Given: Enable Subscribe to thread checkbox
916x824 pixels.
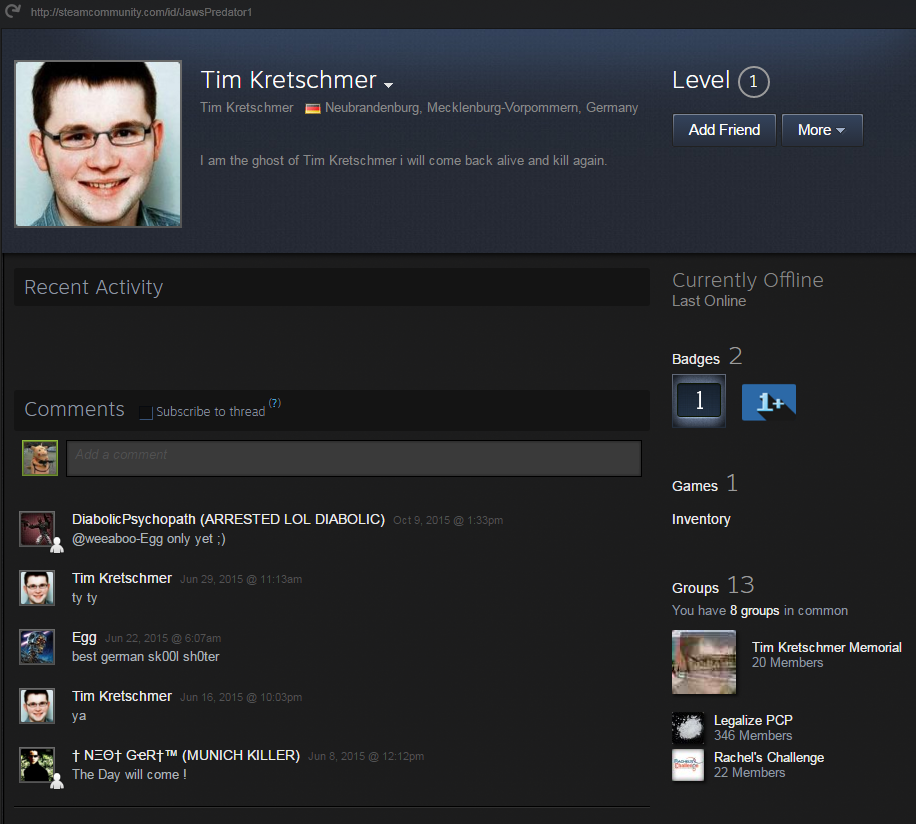Looking at the screenshot, I should click(x=146, y=412).
